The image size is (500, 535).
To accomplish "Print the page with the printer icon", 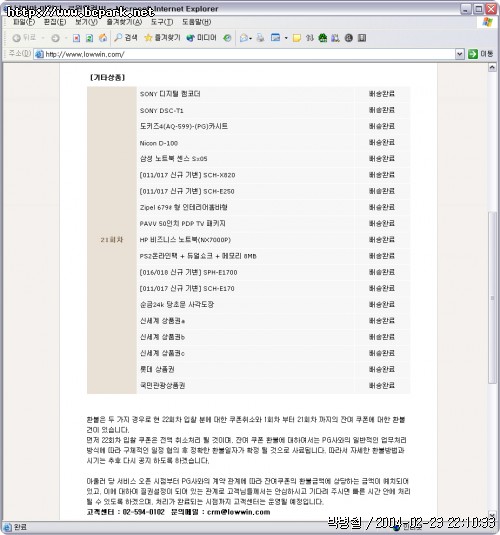I will (260, 38).
